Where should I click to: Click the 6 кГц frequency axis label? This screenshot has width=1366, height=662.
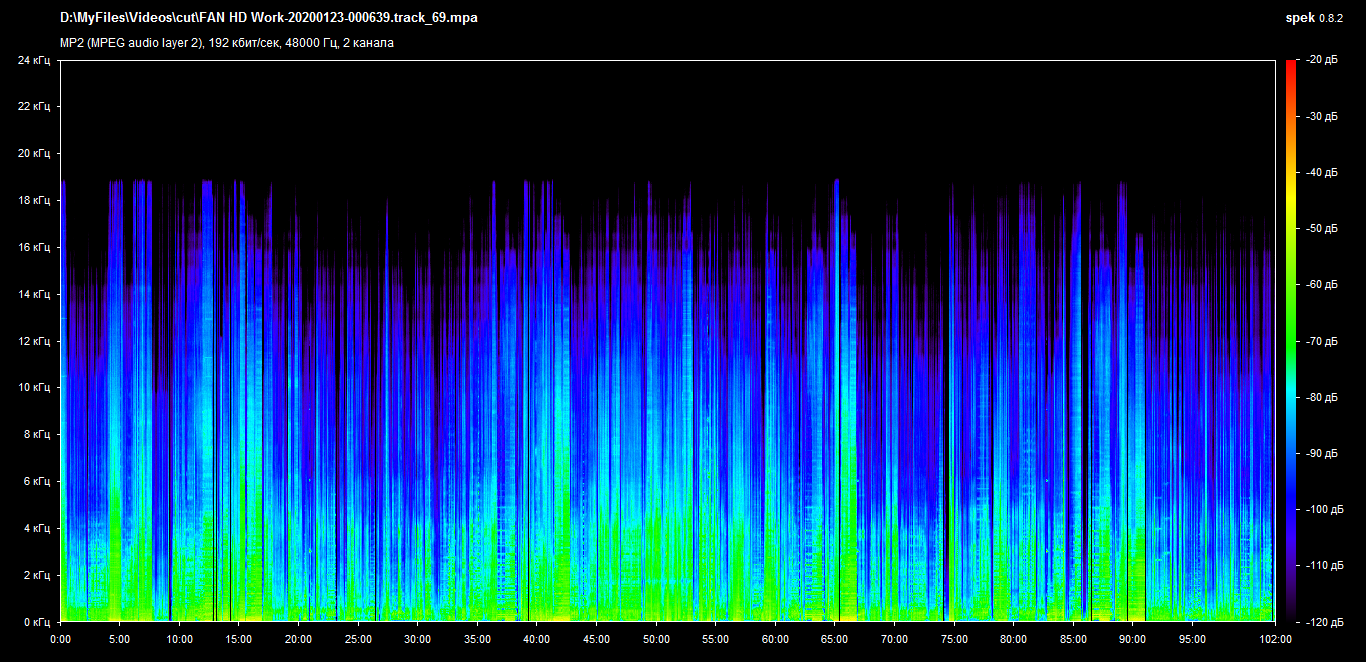37,481
